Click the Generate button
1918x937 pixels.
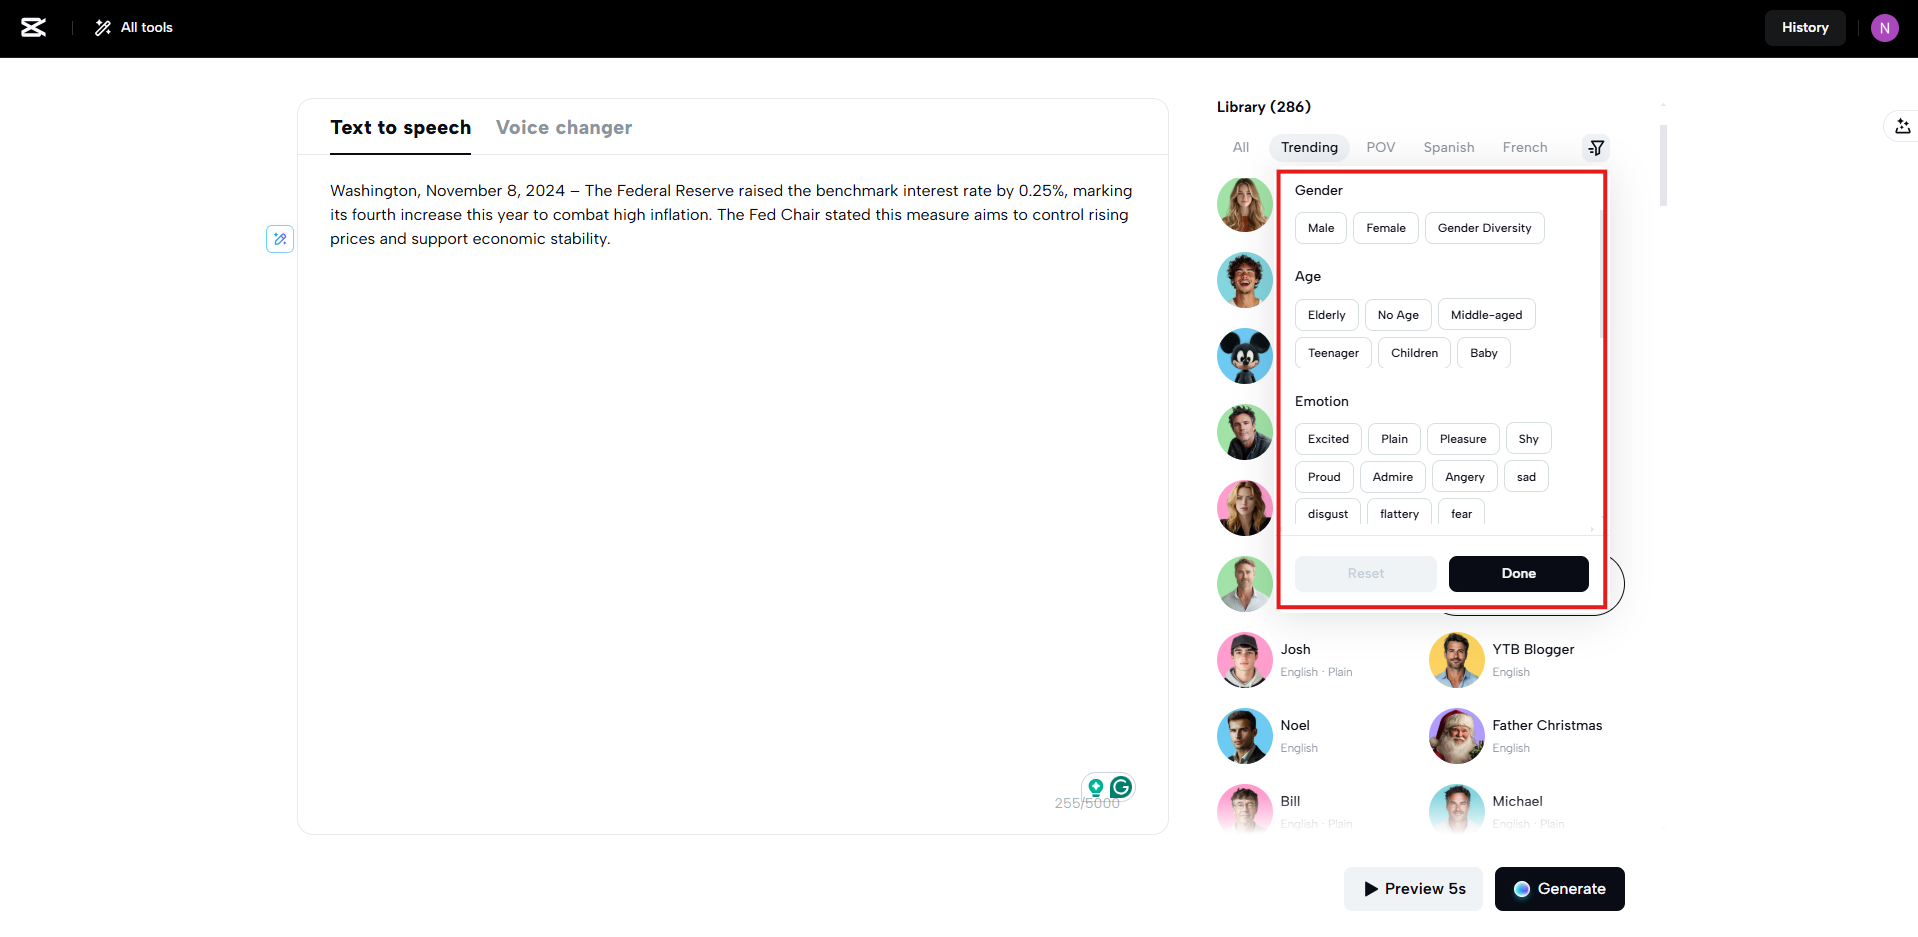pos(1559,889)
